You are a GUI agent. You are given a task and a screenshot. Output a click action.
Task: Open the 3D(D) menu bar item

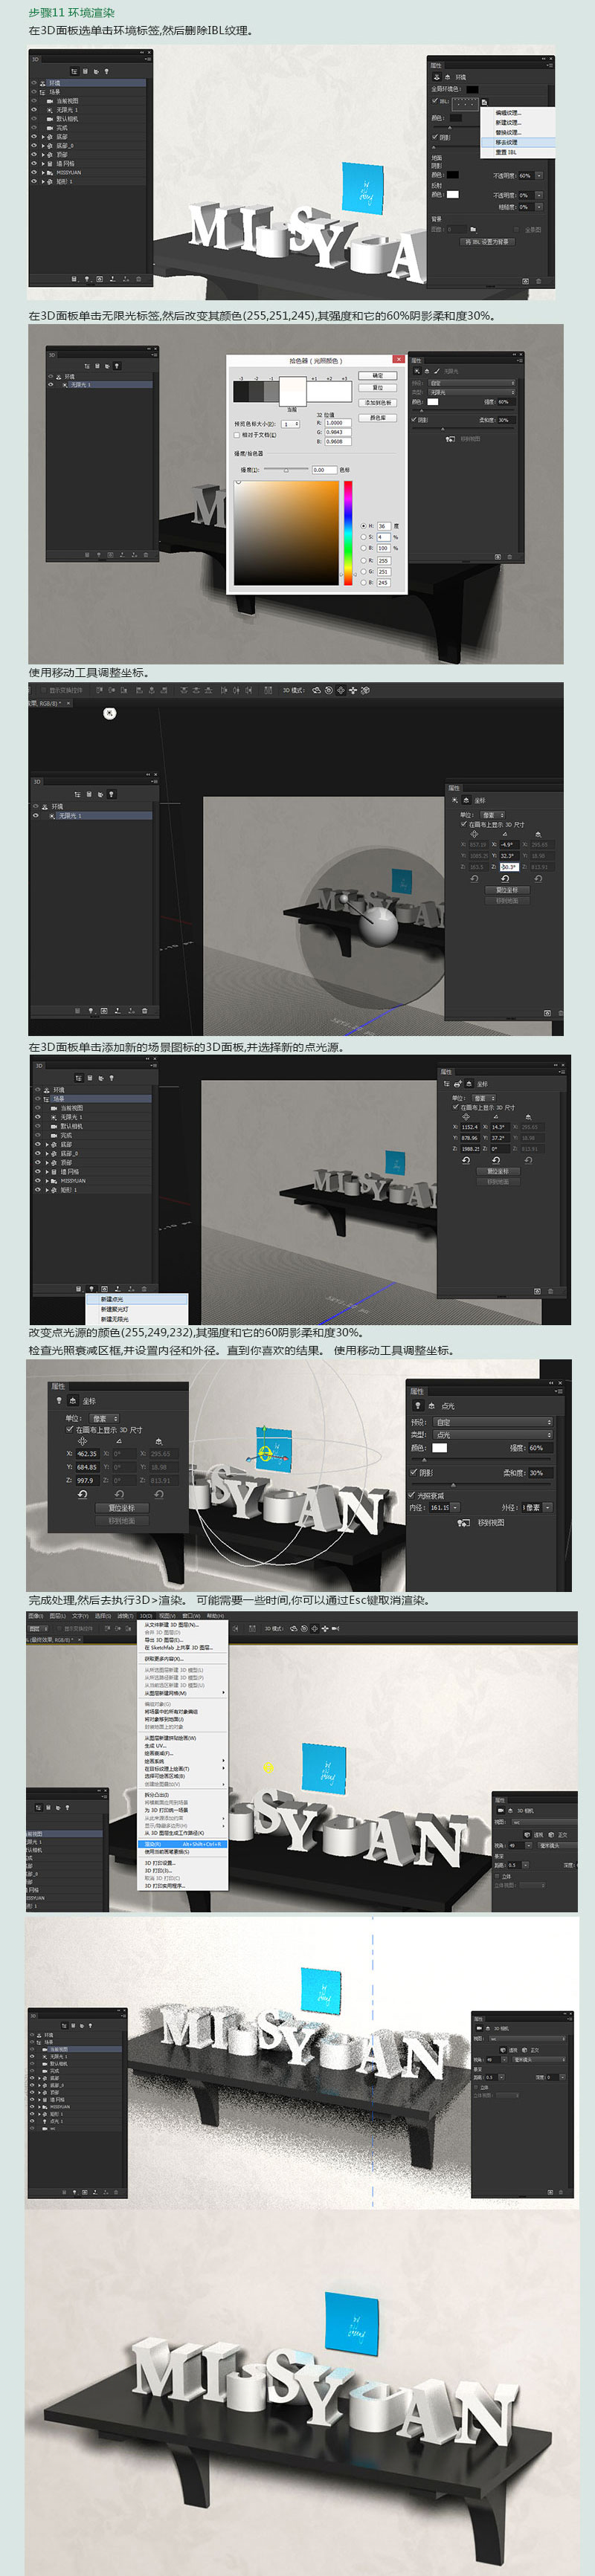pyautogui.click(x=146, y=1616)
